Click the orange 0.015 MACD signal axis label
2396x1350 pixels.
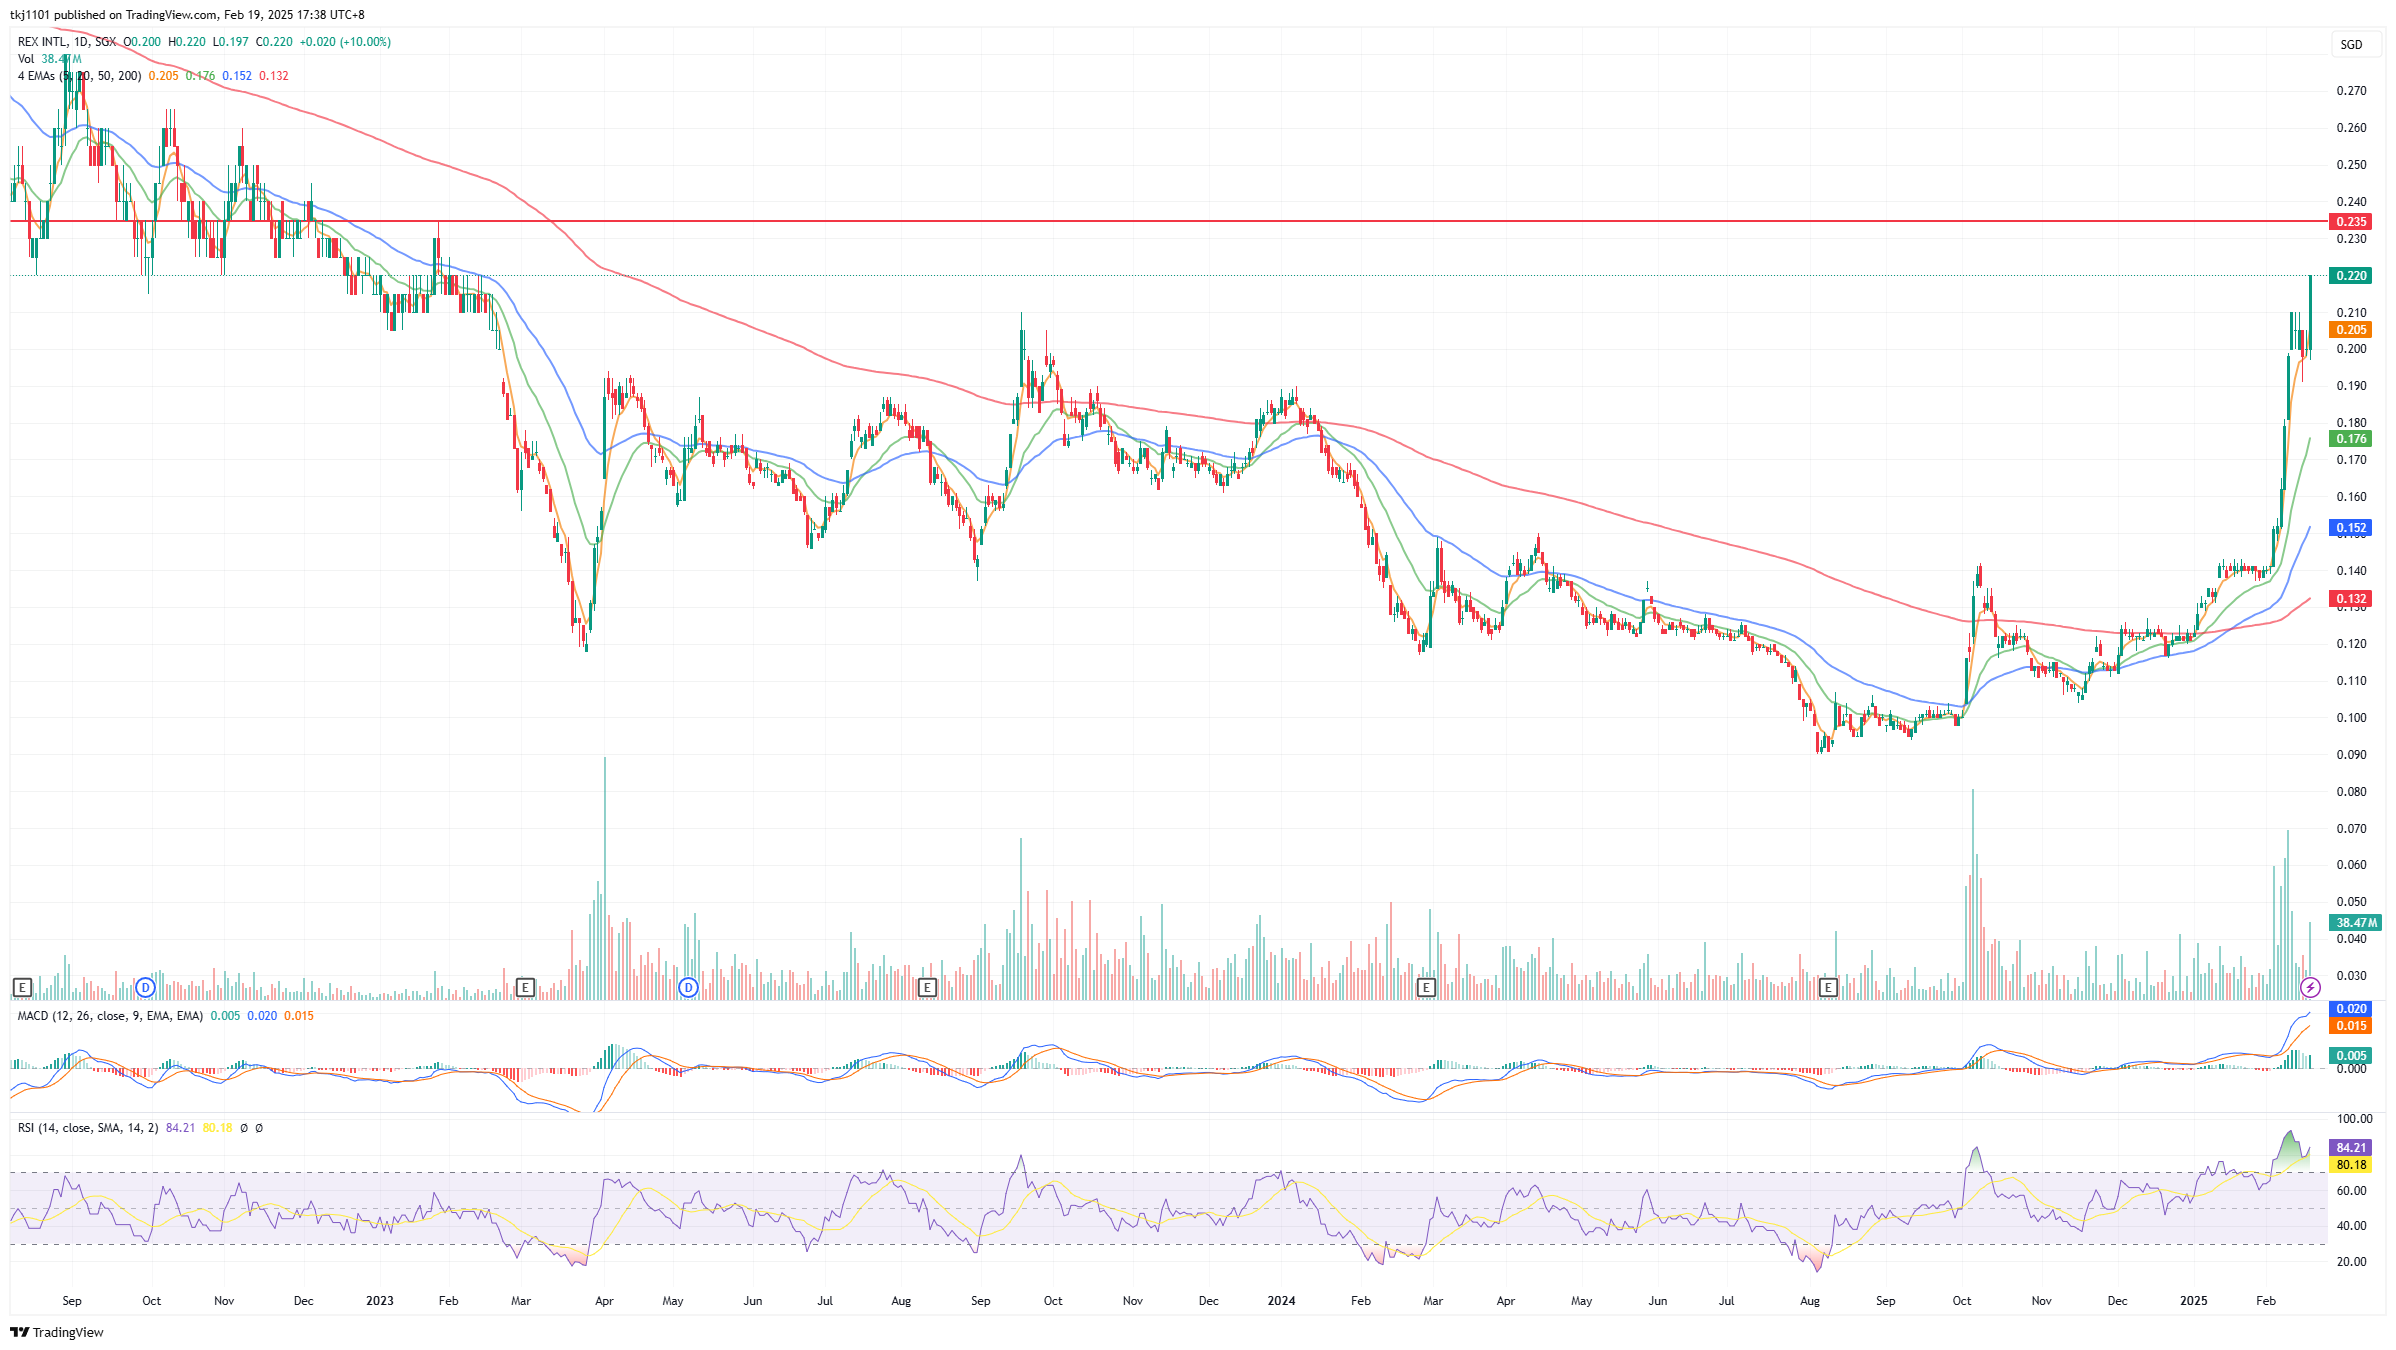pos(2351,1026)
